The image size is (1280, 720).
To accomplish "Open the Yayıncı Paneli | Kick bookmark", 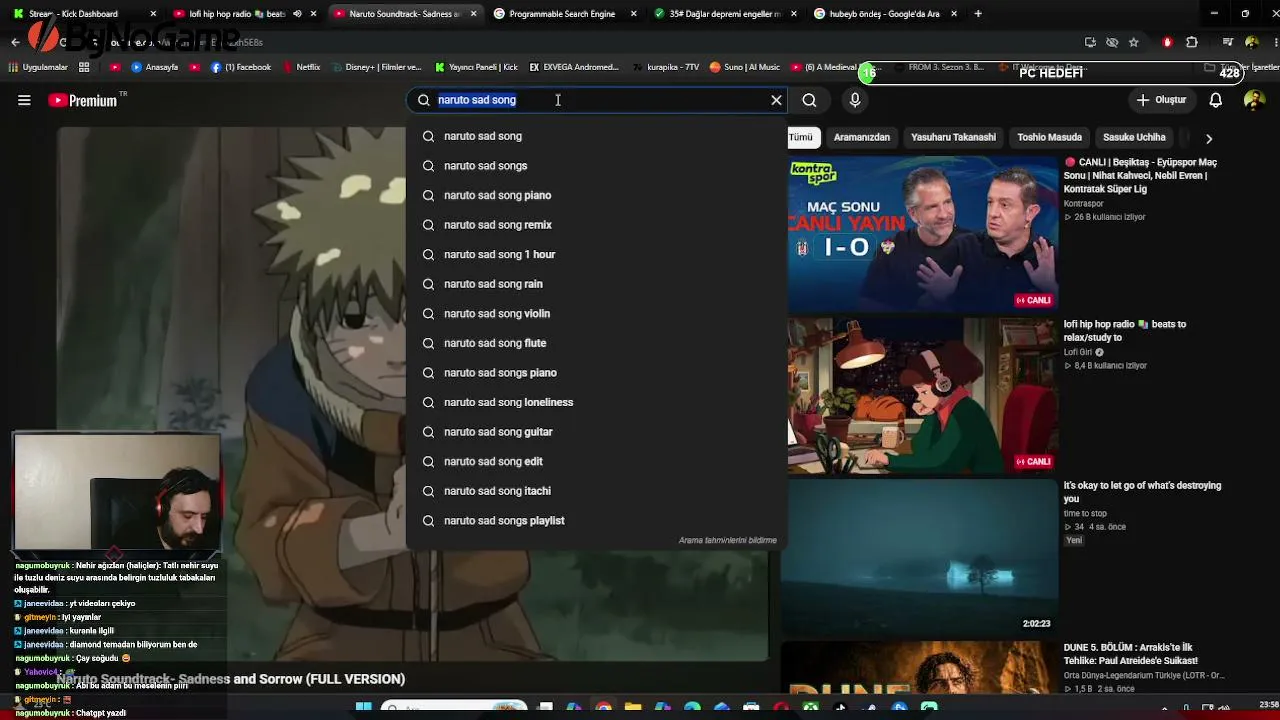I will coord(476,67).
